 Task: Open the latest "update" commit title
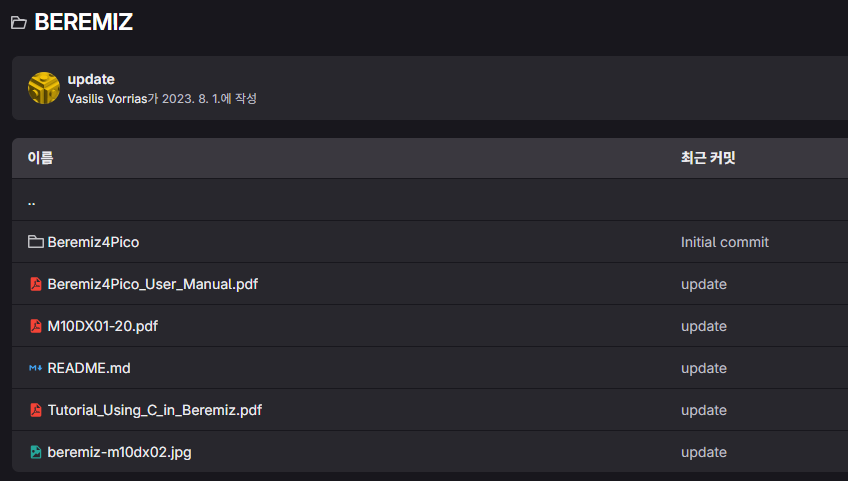click(x=91, y=79)
